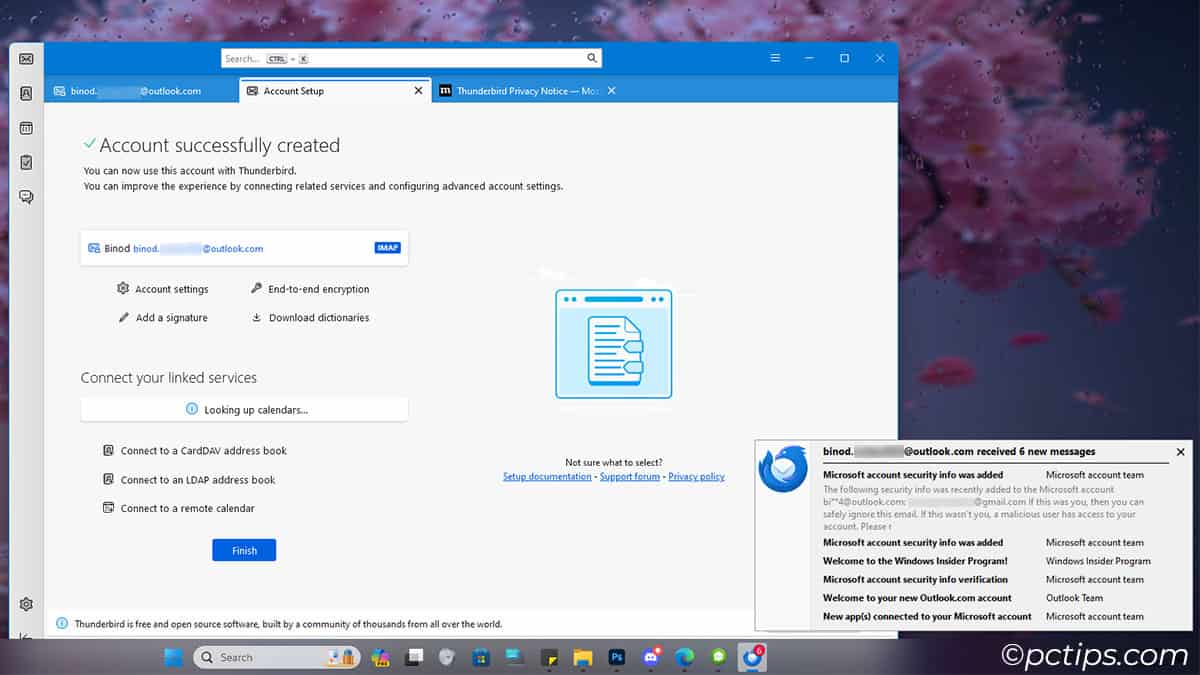Click Connect to a CardDAV address book
This screenshot has width=1200, height=675.
(x=203, y=451)
